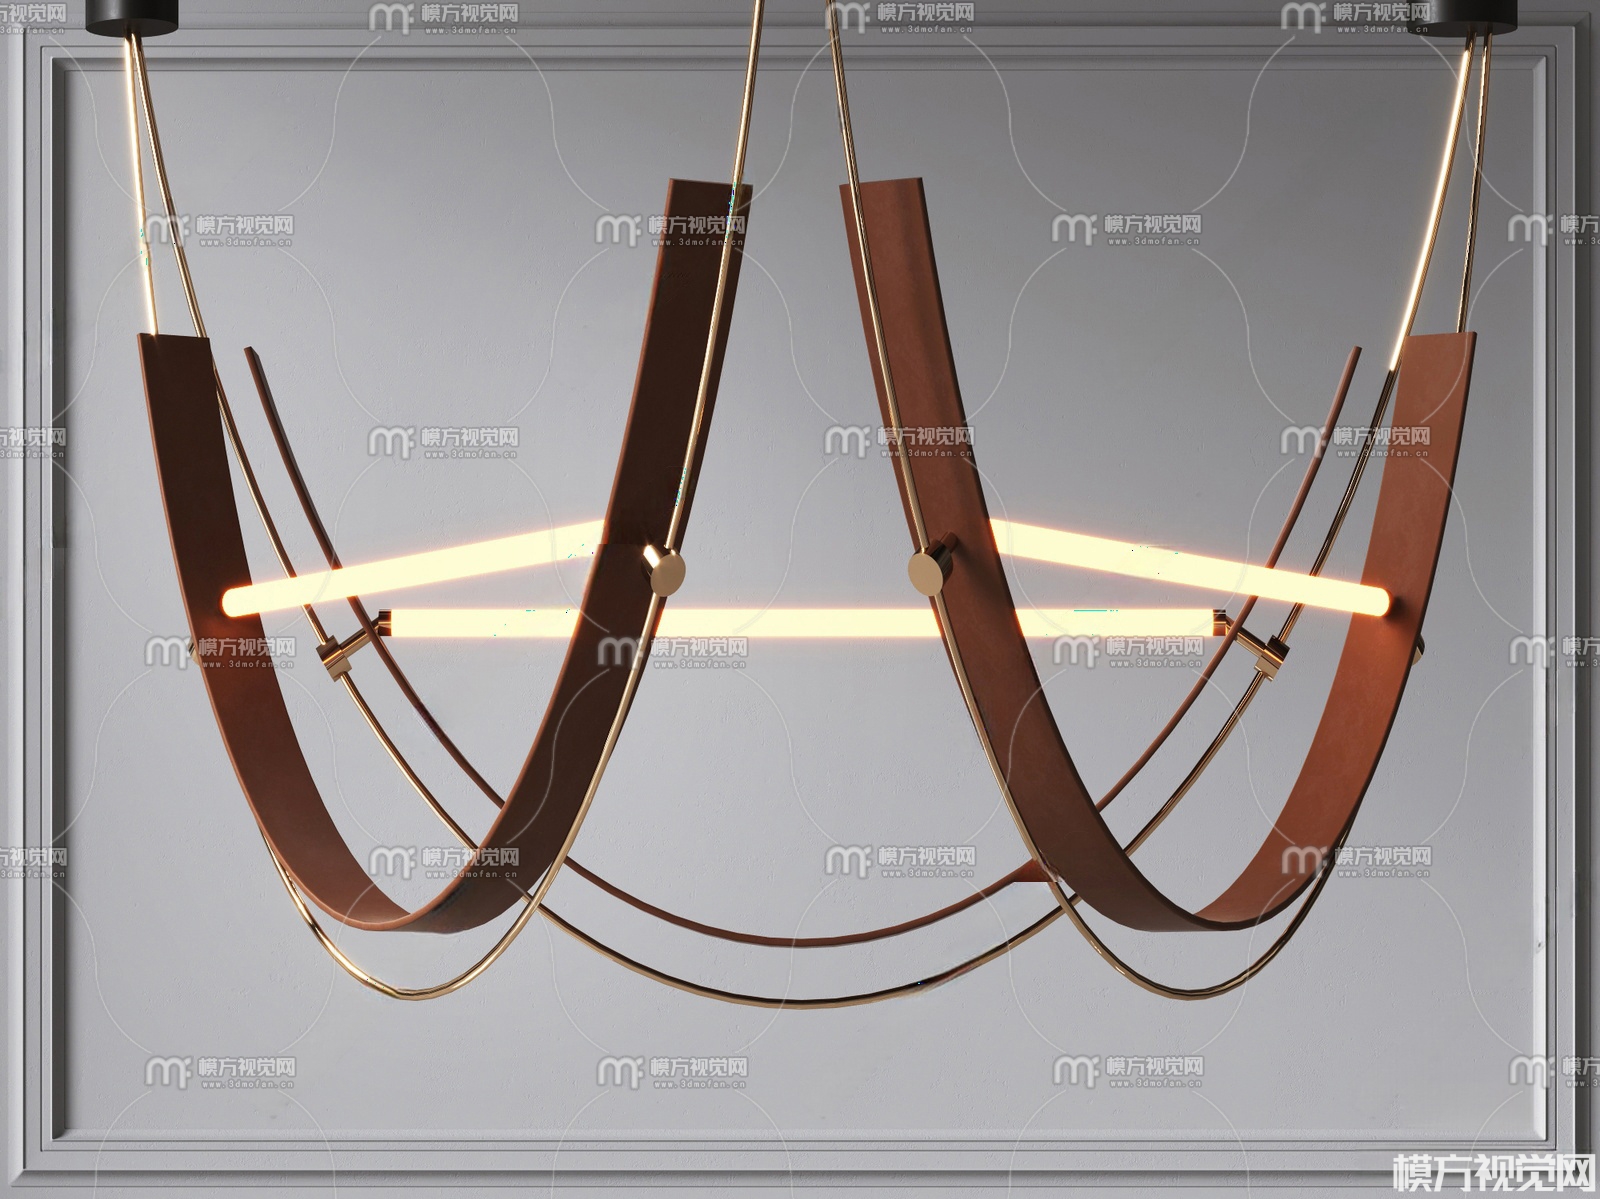Image resolution: width=1600 pixels, height=1199 pixels.
Task: Click the right brass disc connector
Action: pyautogui.click(x=931, y=570)
